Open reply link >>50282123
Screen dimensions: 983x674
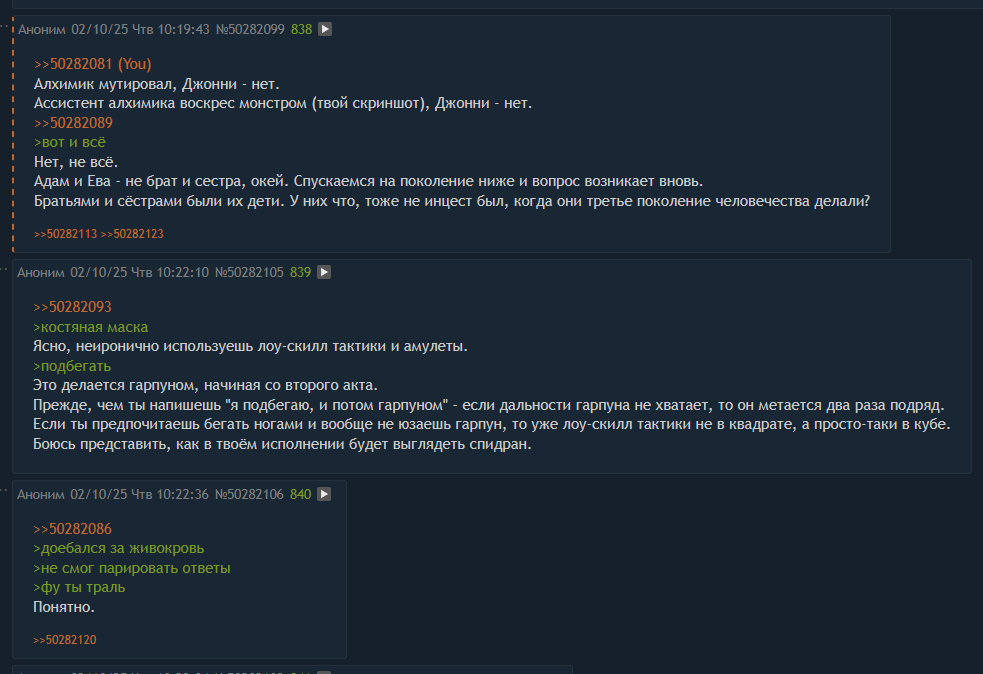(132, 234)
